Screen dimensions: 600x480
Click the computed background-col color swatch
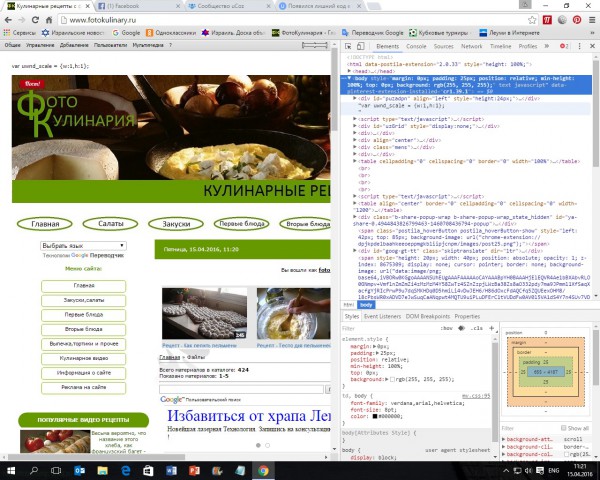[x=567, y=454]
